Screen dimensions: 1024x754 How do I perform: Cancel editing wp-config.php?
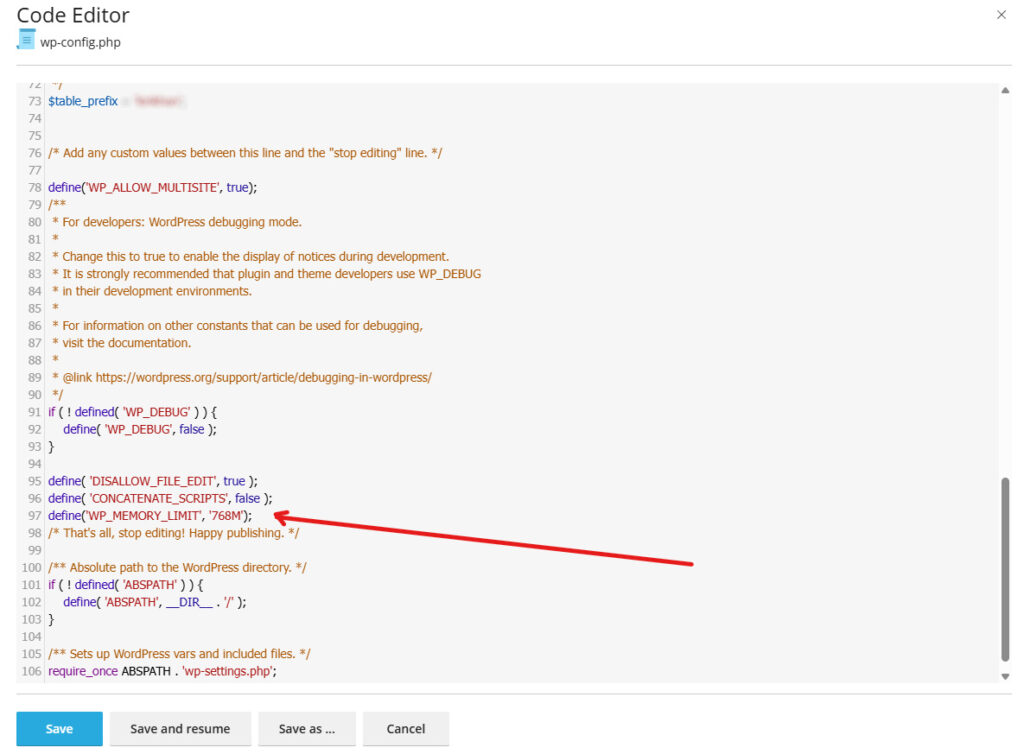click(406, 728)
